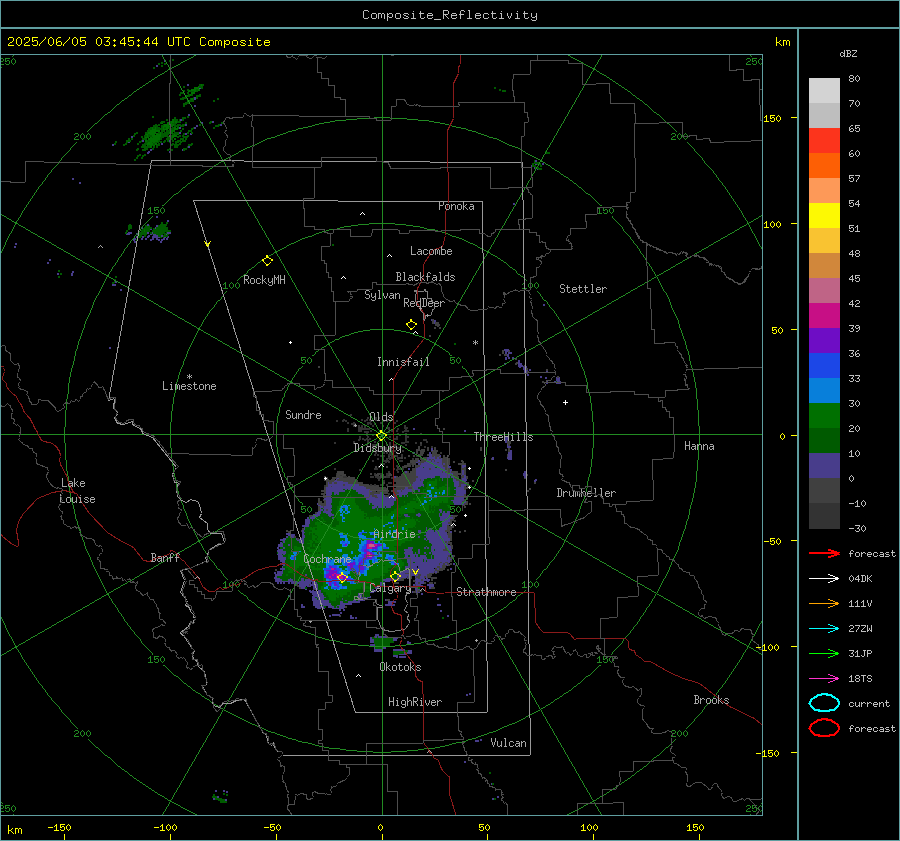
Task: Click the Ponoka city label
Action: [x=456, y=206]
